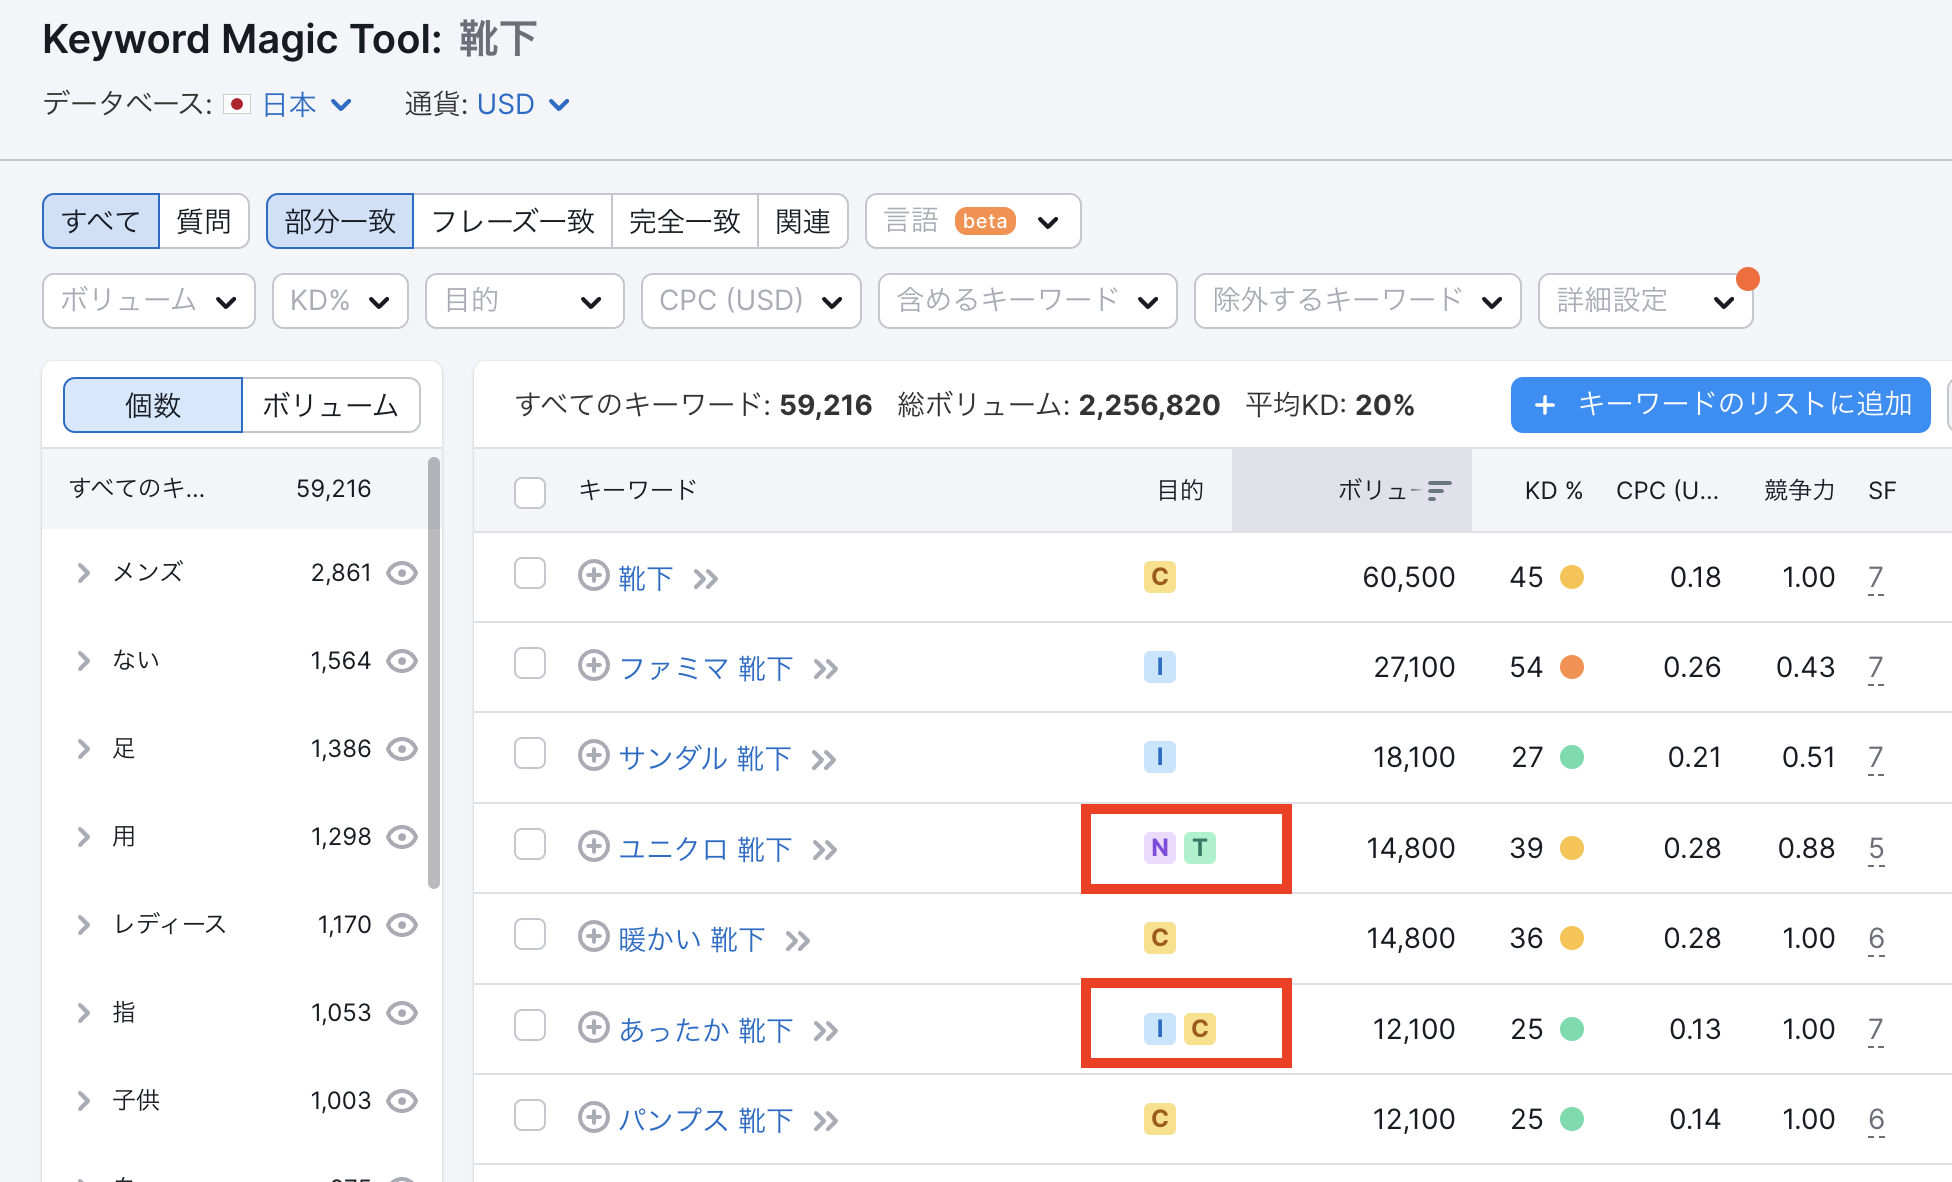The image size is (1952, 1182).
Task: Click the double-arrow icon next to あったか 靴下
Action: (x=825, y=1031)
